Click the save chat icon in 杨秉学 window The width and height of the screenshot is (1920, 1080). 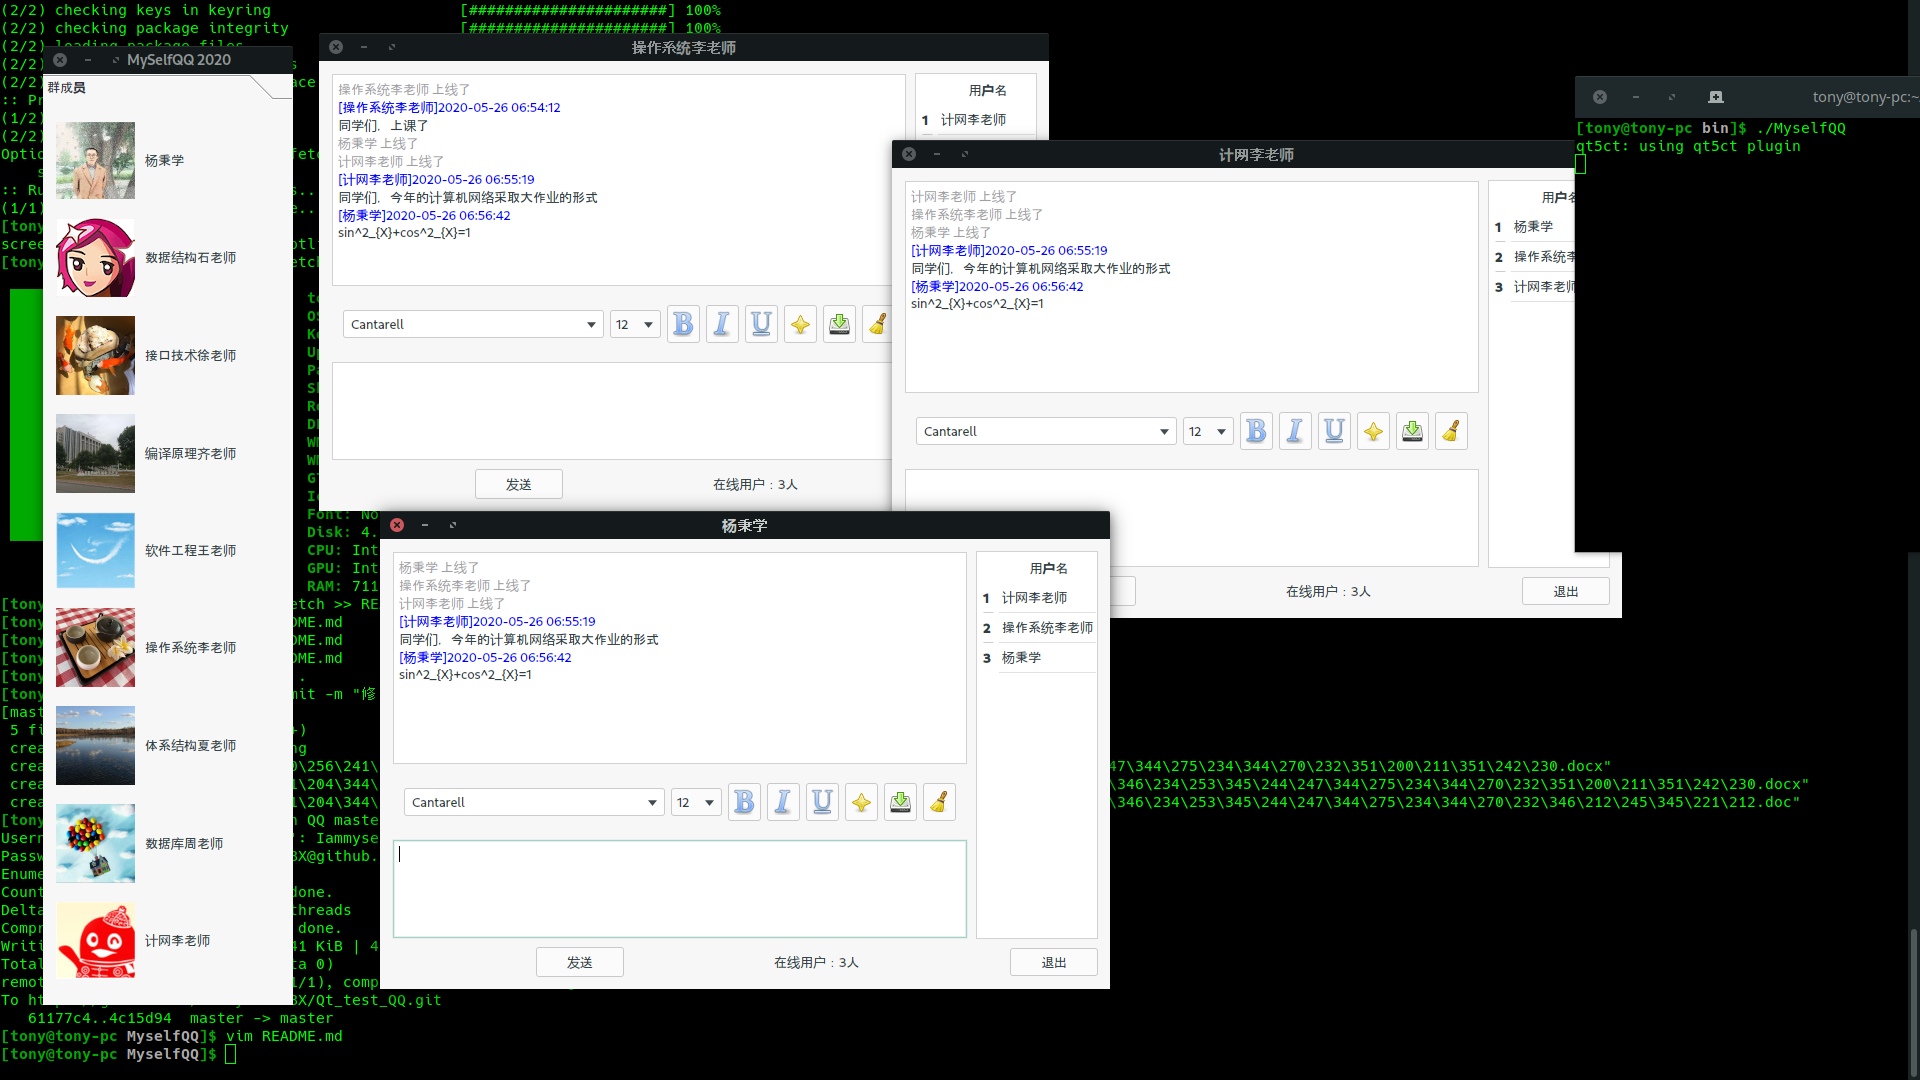(900, 802)
